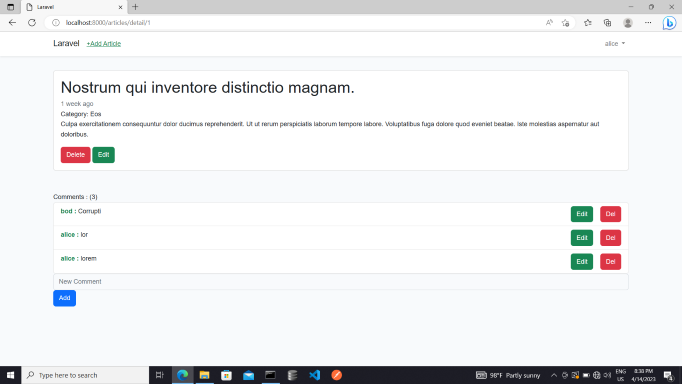Open the Windows Start menu
Image resolution: width=682 pixels, height=384 pixels.
point(10,375)
